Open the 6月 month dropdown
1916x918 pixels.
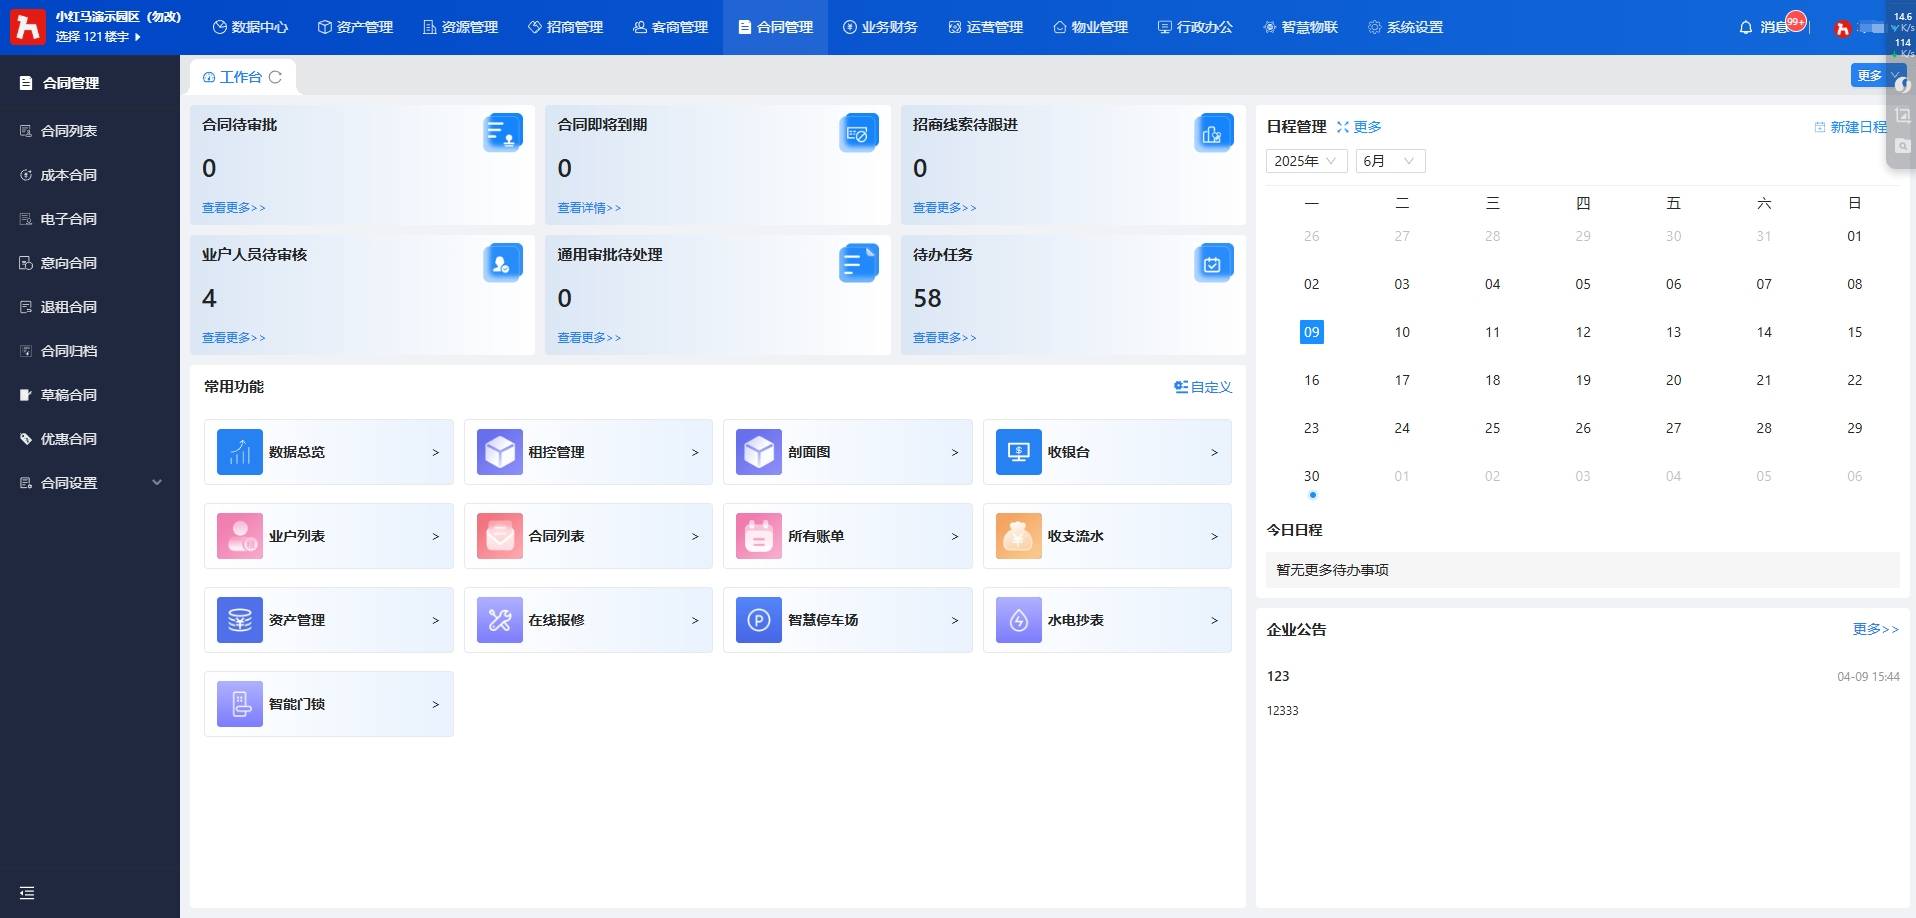click(1389, 161)
